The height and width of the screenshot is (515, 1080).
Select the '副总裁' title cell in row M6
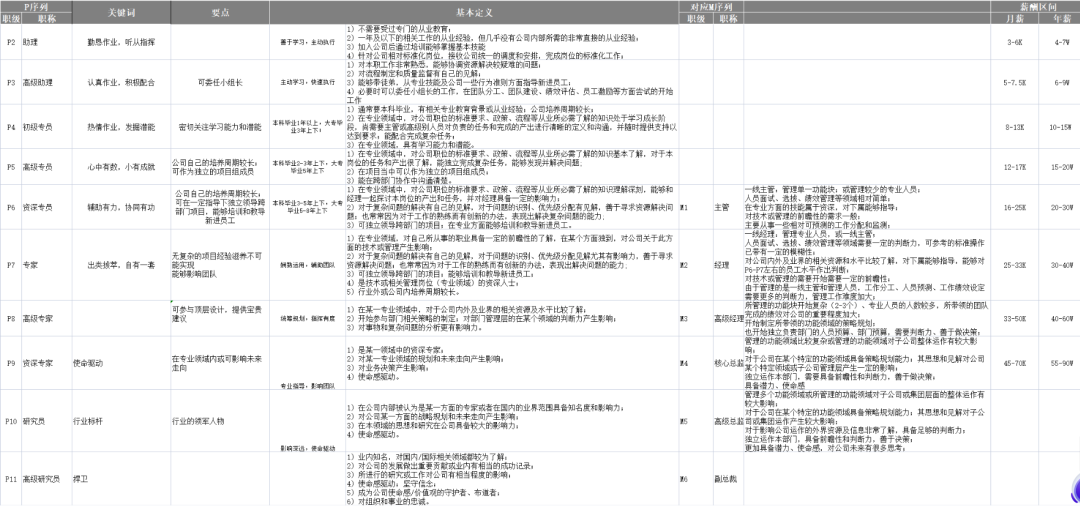[x=728, y=479]
